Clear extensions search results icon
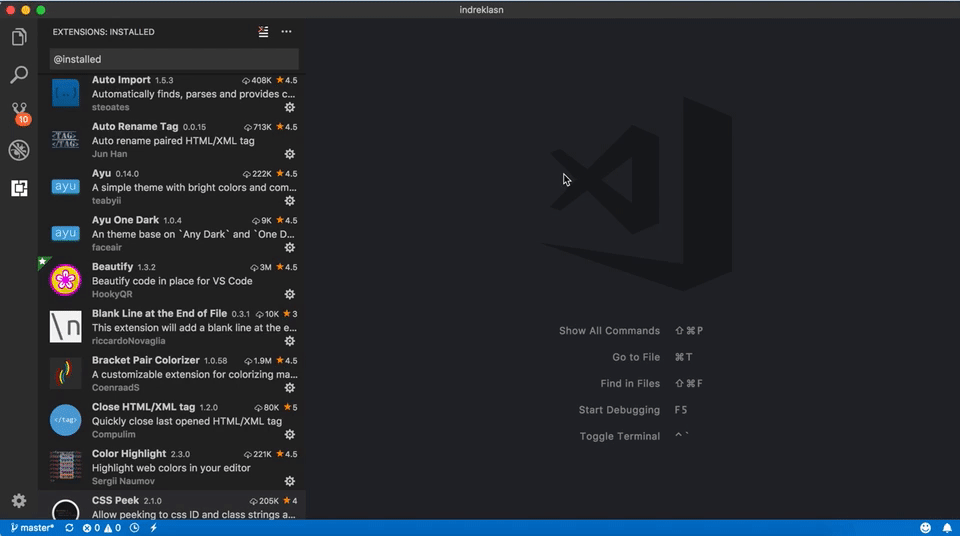The width and height of the screenshot is (960, 536). point(263,32)
